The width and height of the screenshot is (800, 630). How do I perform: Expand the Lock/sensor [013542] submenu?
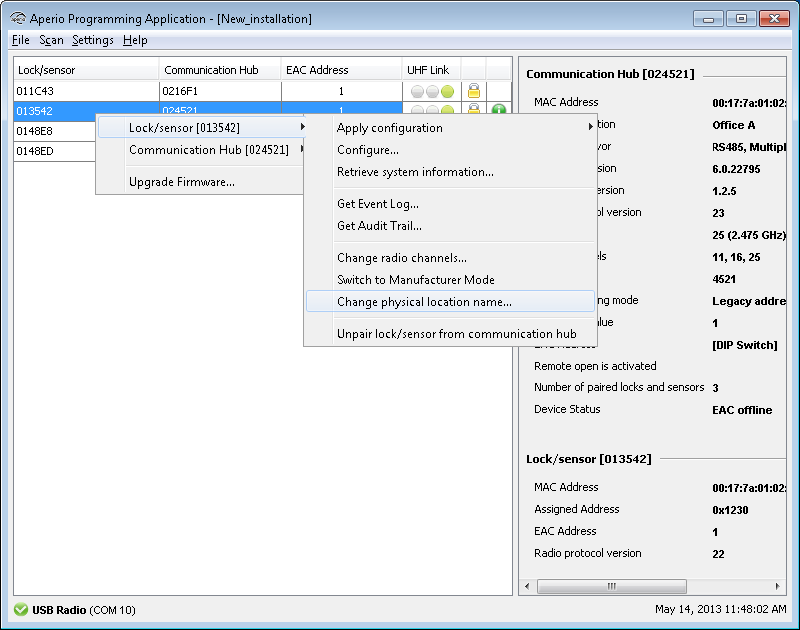pyautogui.click(x=202, y=128)
